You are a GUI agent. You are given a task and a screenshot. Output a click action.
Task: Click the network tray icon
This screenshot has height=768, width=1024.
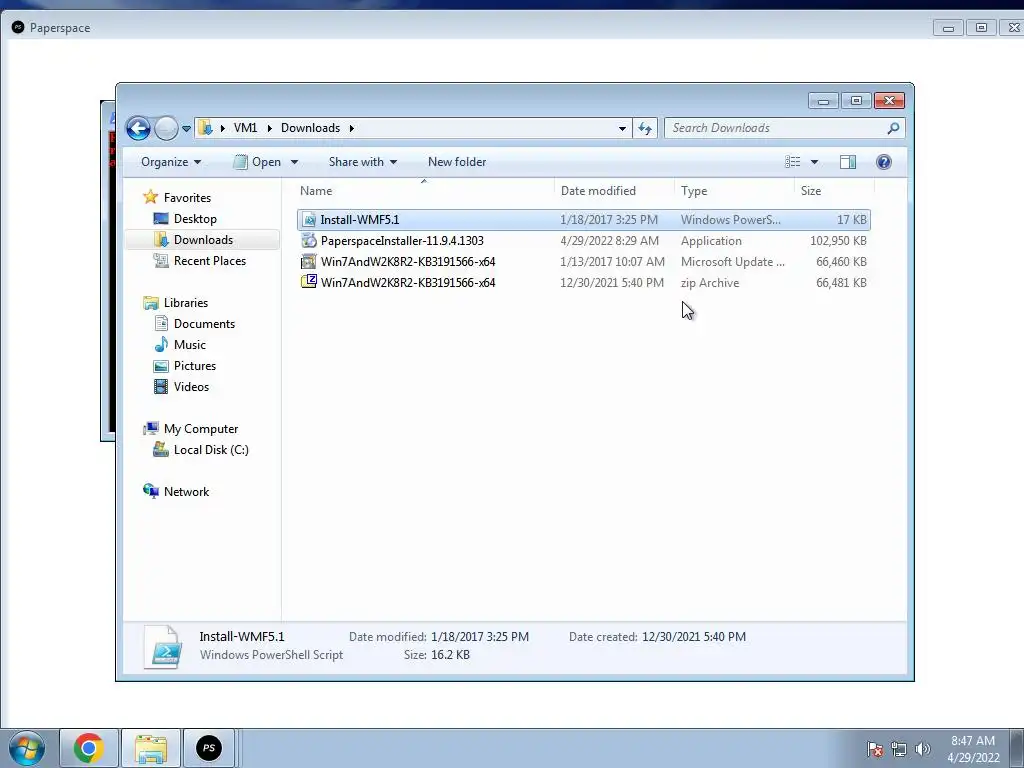point(899,749)
